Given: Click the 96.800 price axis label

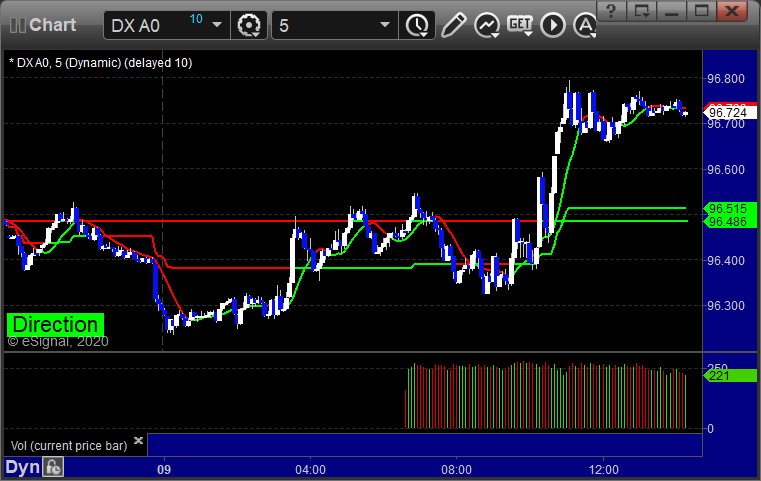Looking at the screenshot, I should (x=726, y=79).
